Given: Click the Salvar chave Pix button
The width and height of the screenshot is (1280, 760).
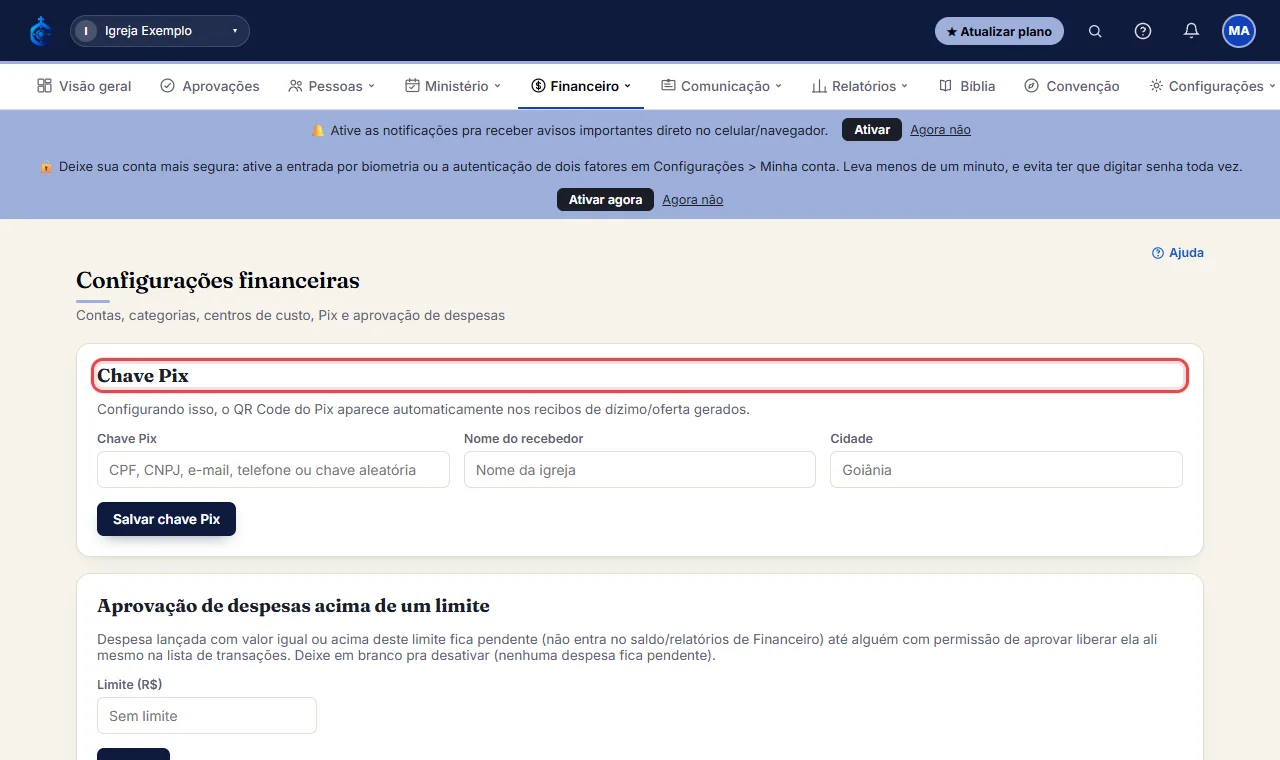Looking at the screenshot, I should coord(166,519).
